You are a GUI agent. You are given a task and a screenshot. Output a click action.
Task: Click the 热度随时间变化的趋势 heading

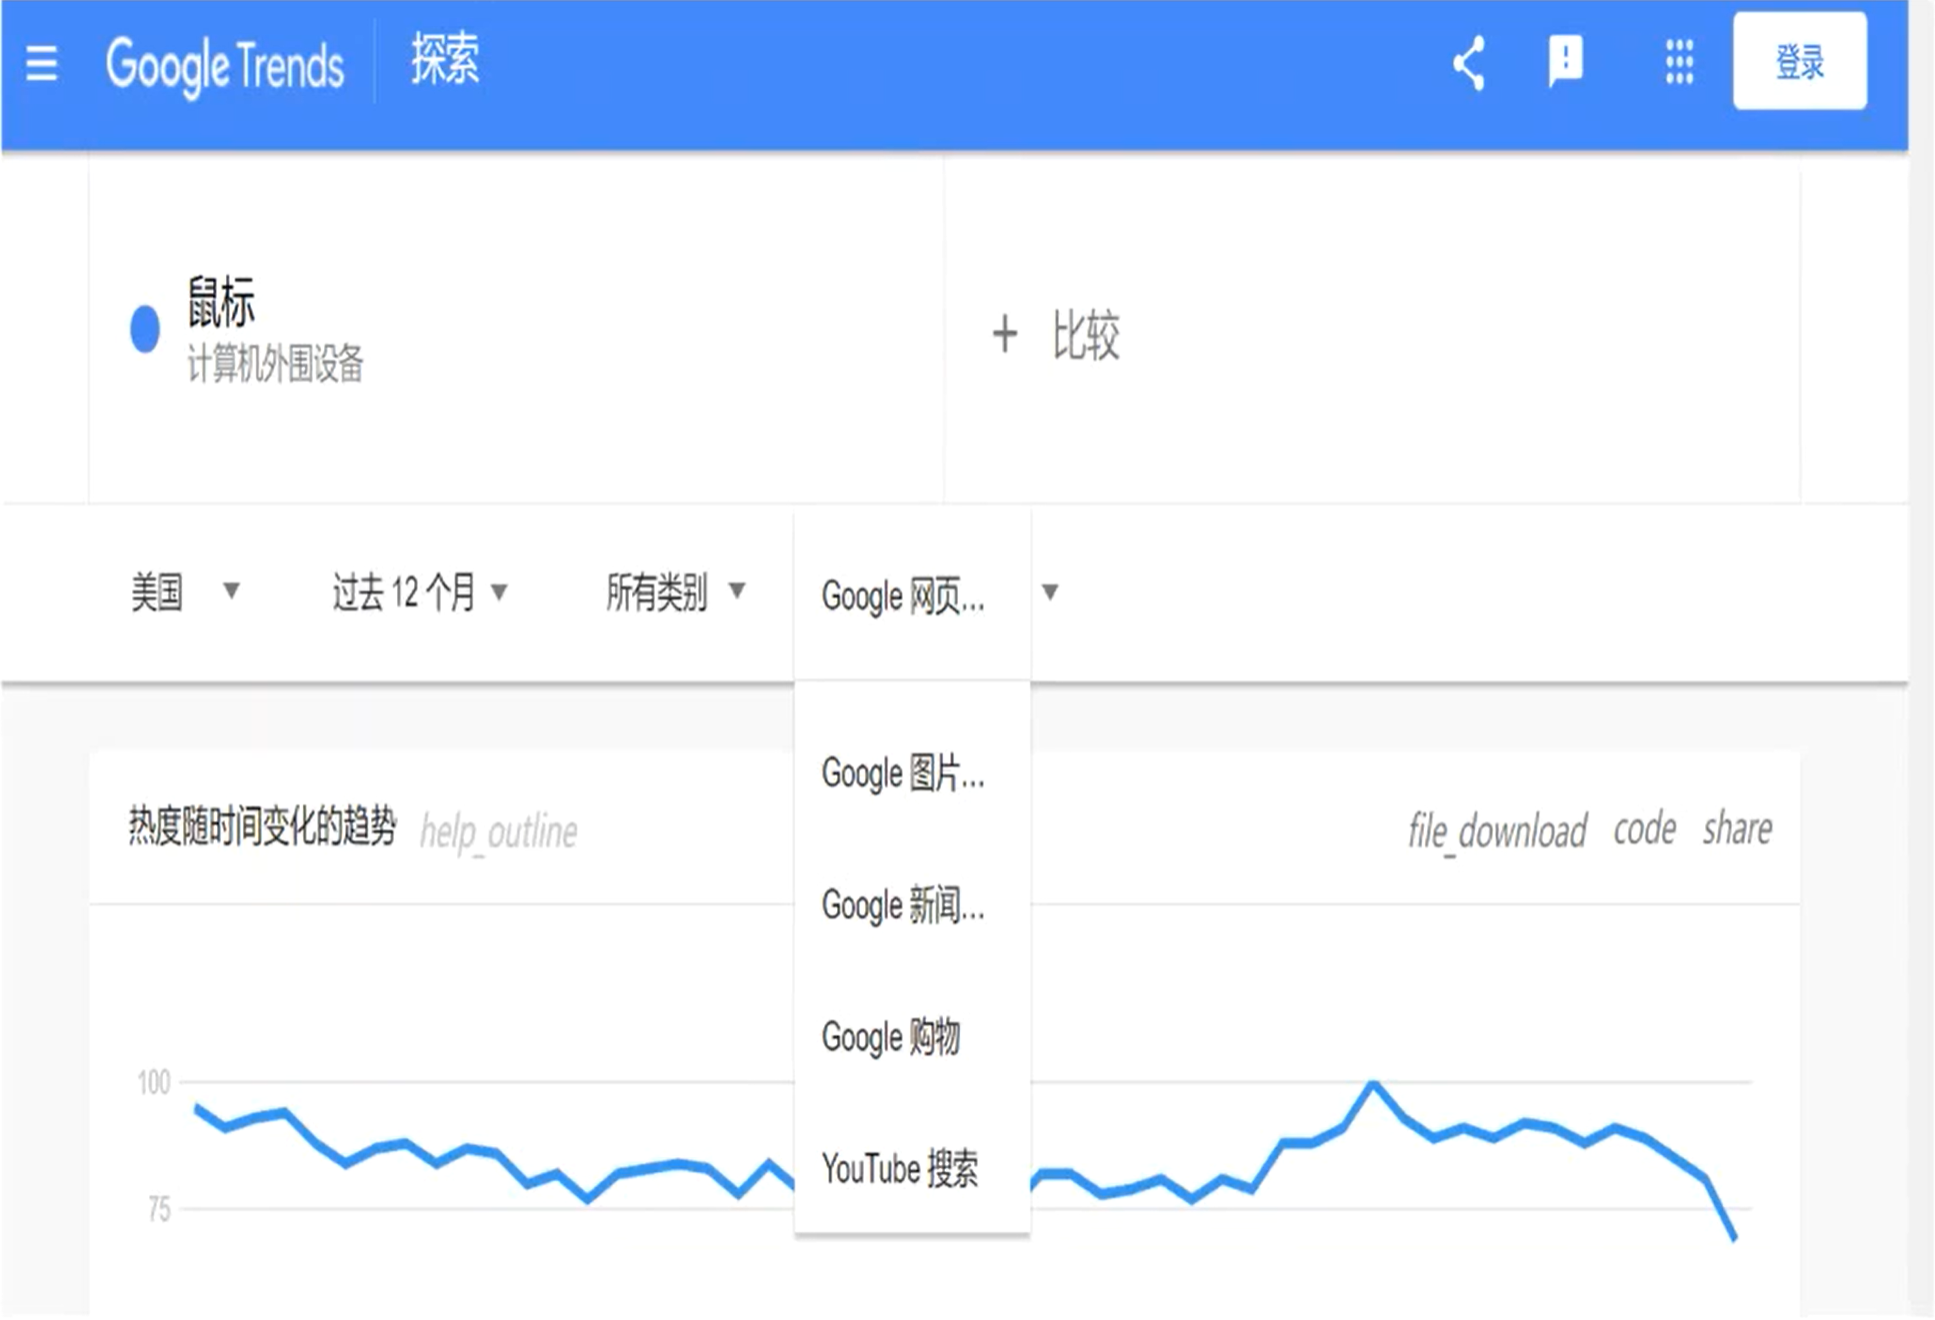click(x=262, y=827)
